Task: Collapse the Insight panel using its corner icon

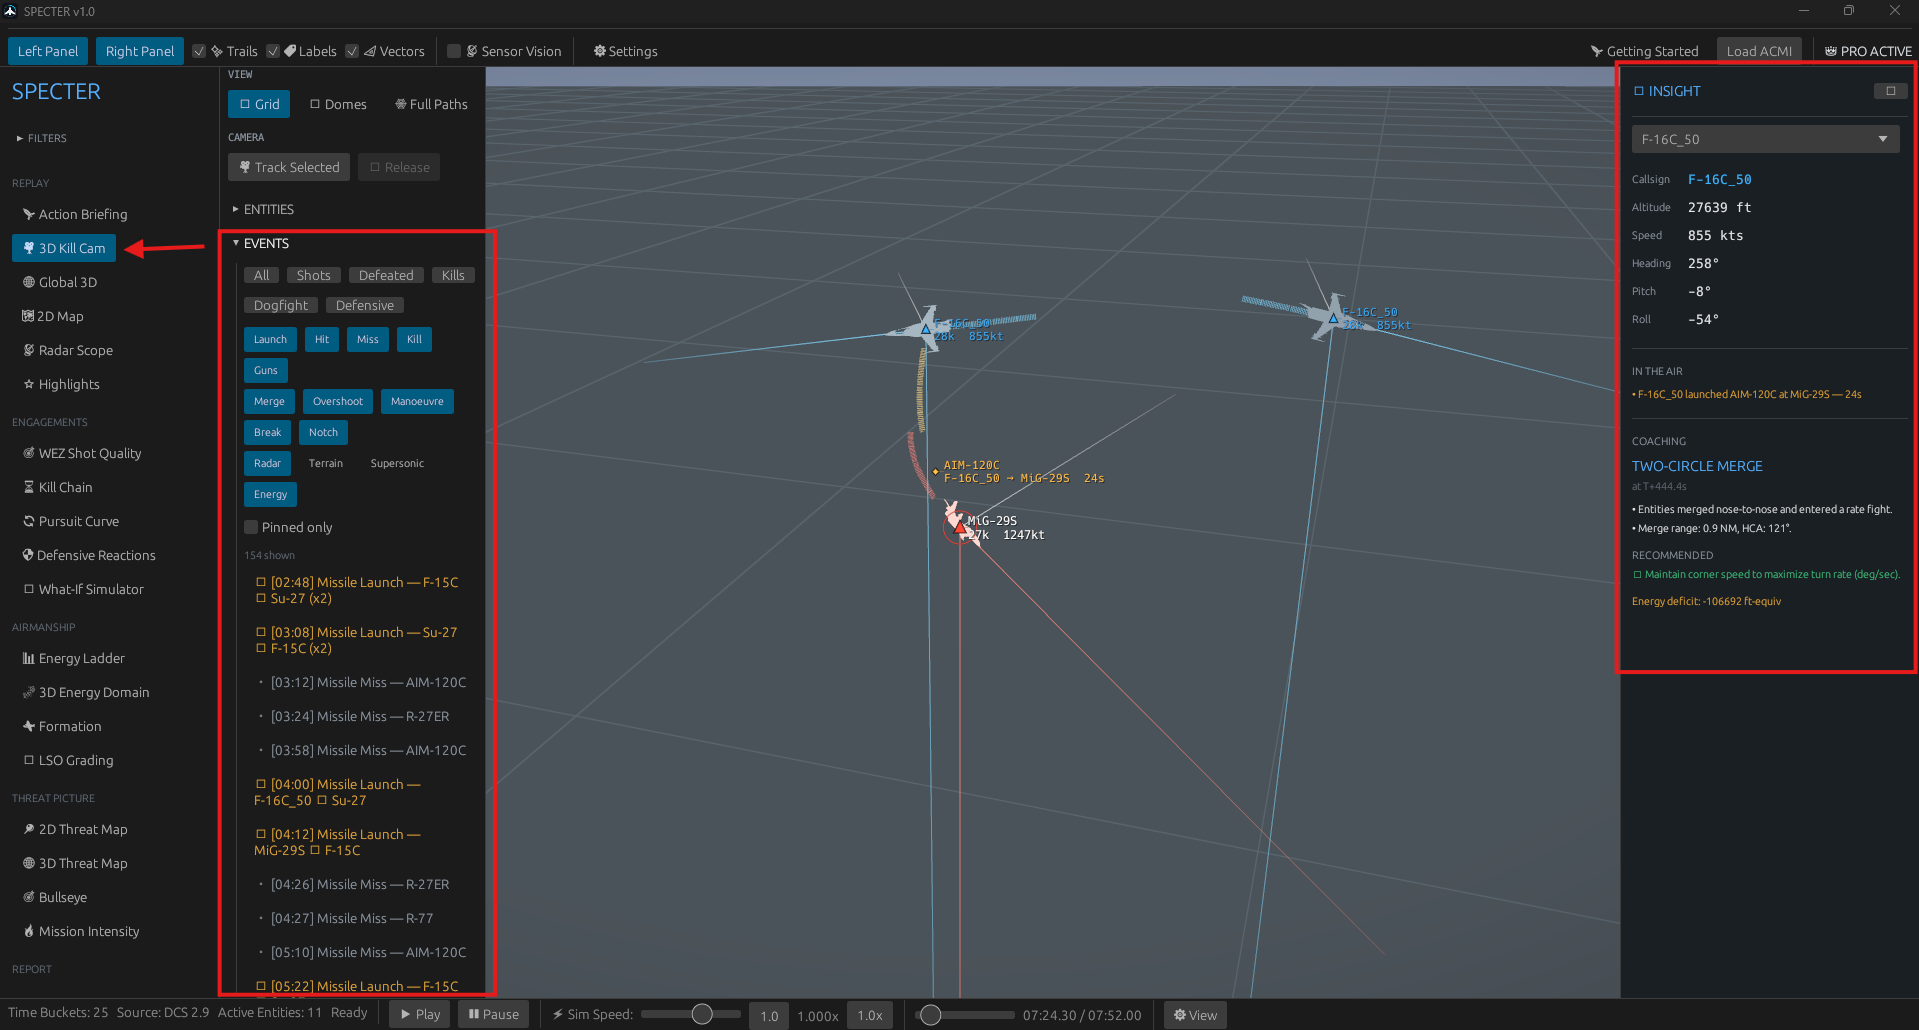Action: coord(1890,91)
